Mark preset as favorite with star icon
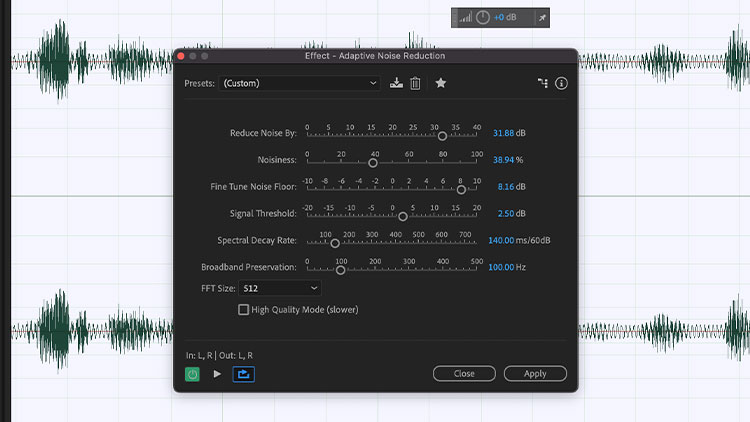This screenshot has height=422, width=750. pos(441,83)
